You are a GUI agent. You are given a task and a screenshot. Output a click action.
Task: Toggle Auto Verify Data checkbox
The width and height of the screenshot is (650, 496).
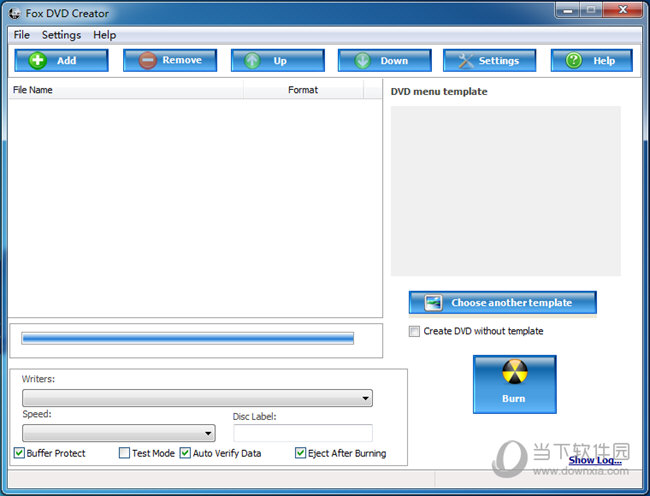point(185,453)
